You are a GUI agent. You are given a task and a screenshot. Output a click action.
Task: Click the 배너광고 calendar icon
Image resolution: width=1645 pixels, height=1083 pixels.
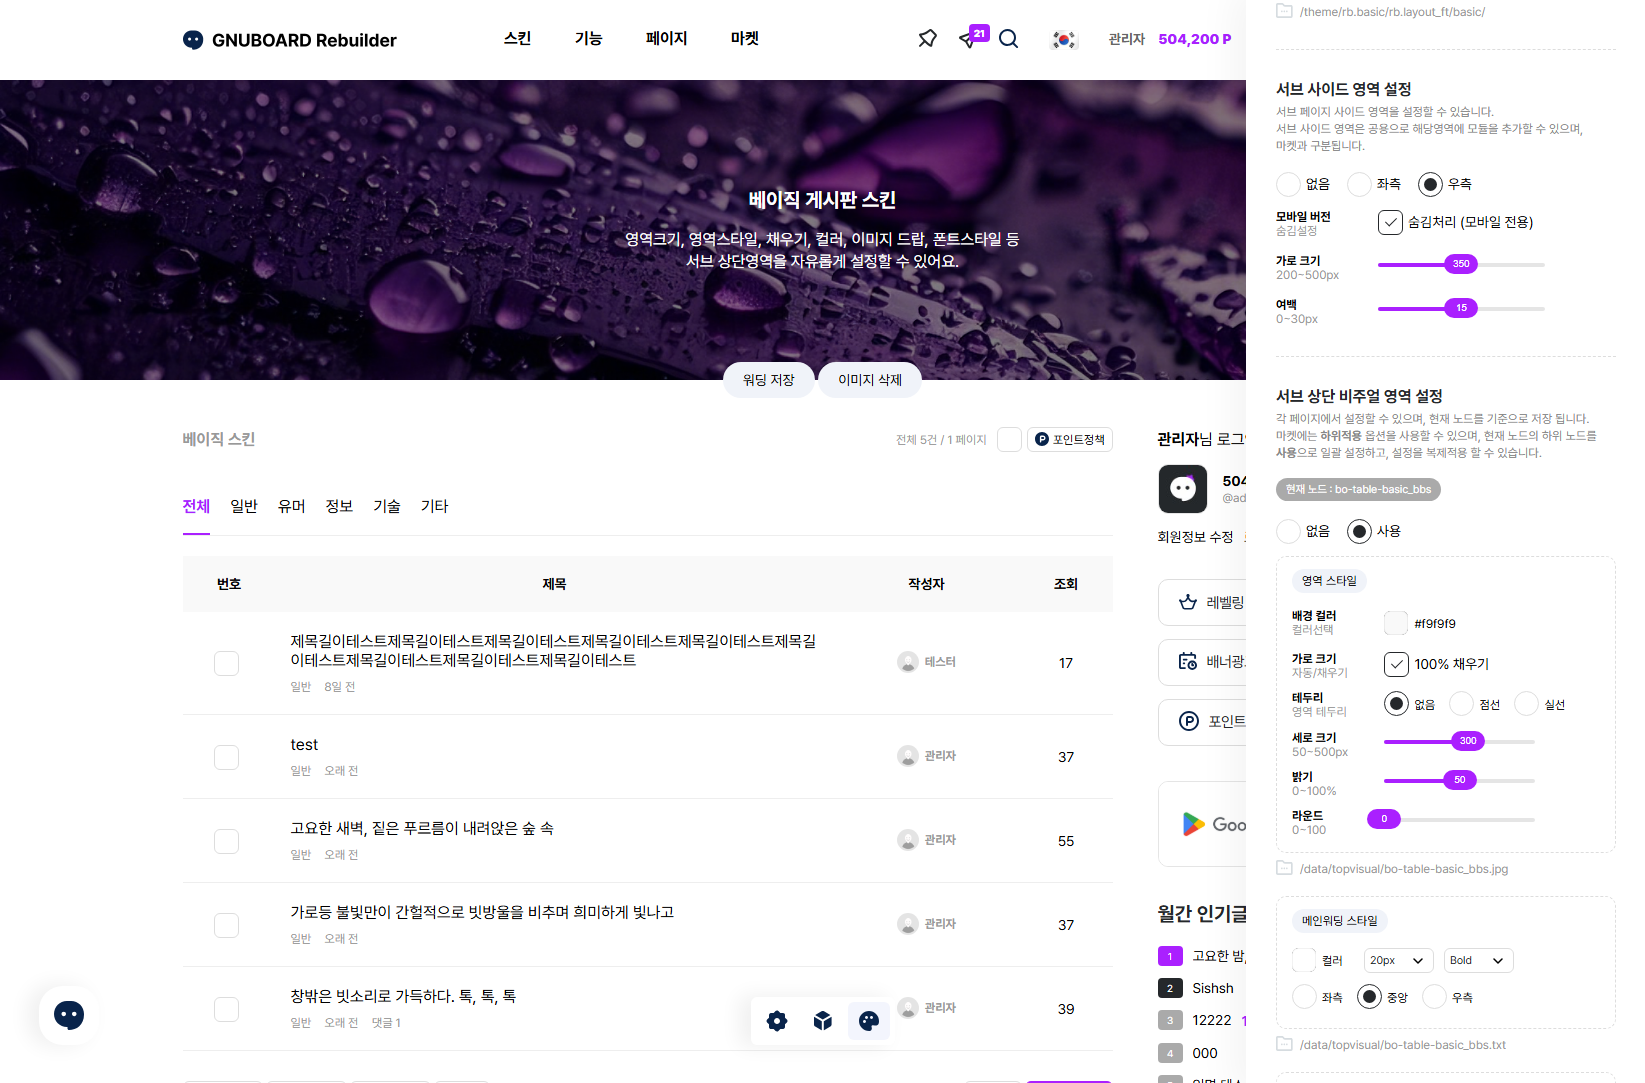(x=1188, y=661)
